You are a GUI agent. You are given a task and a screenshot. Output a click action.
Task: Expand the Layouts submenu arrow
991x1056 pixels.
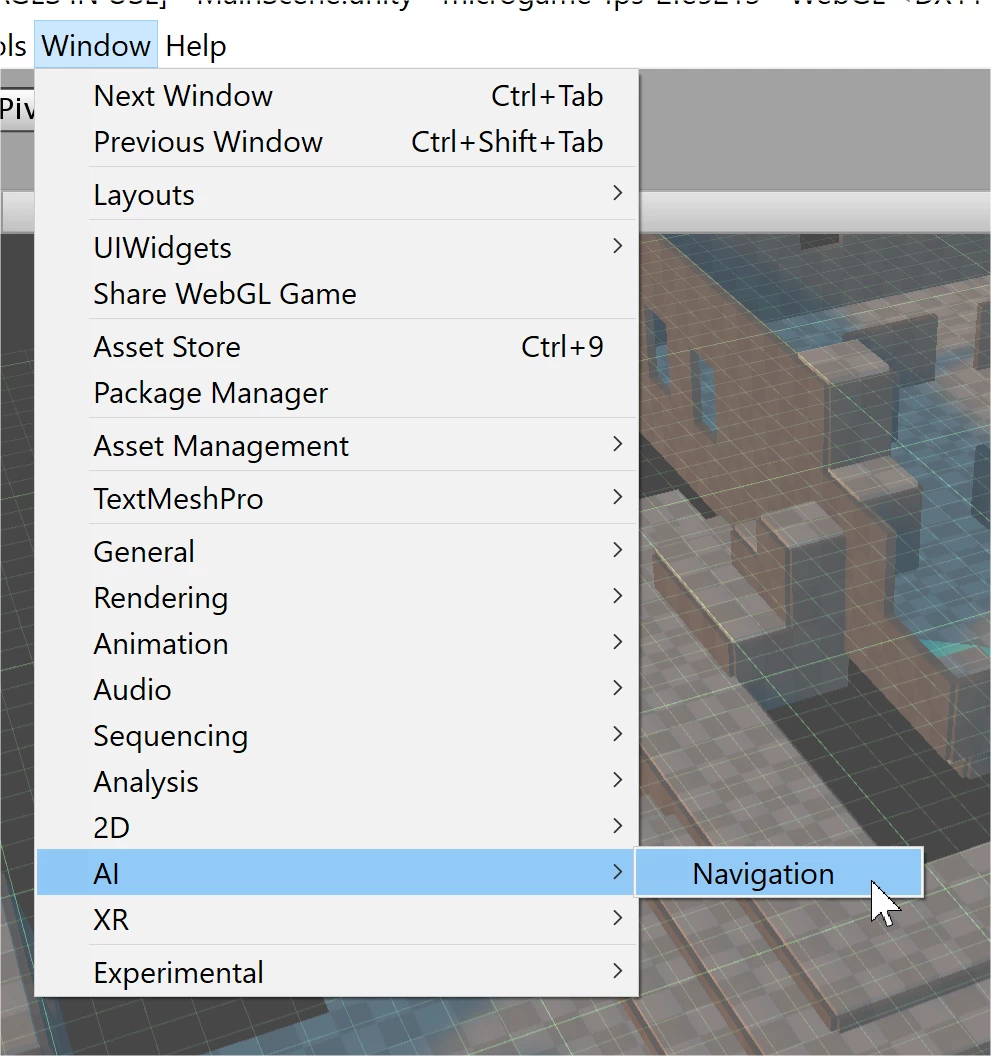(617, 193)
